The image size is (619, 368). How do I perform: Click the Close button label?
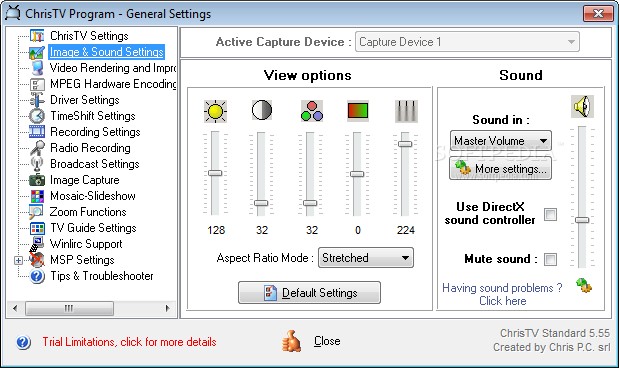(x=327, y=341)
